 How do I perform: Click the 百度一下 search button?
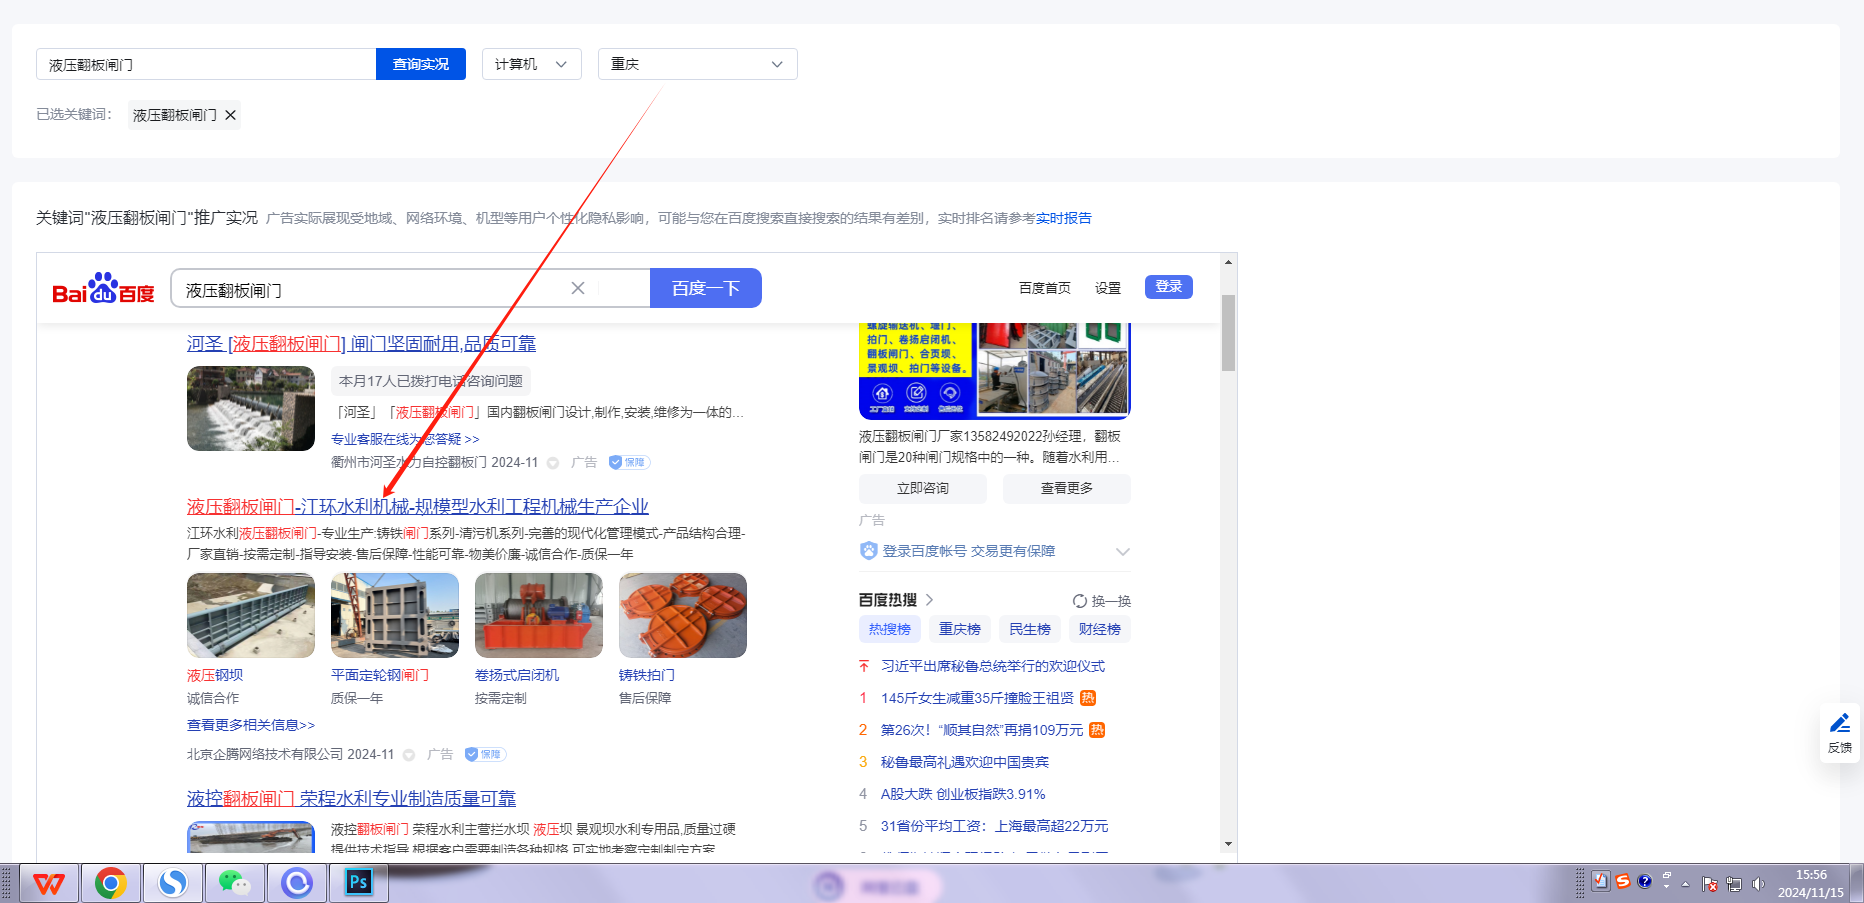[705, 288]
